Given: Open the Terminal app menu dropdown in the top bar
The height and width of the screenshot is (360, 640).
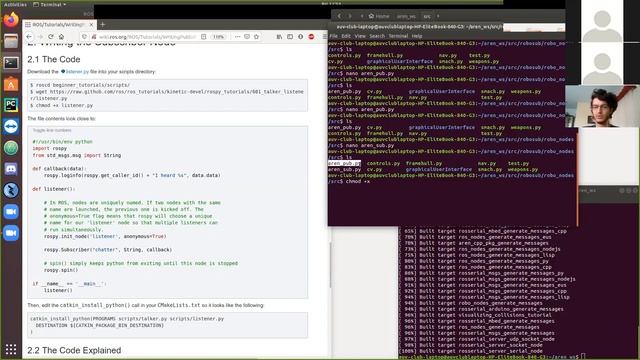Looking at the screenshot, I should 49,4.
